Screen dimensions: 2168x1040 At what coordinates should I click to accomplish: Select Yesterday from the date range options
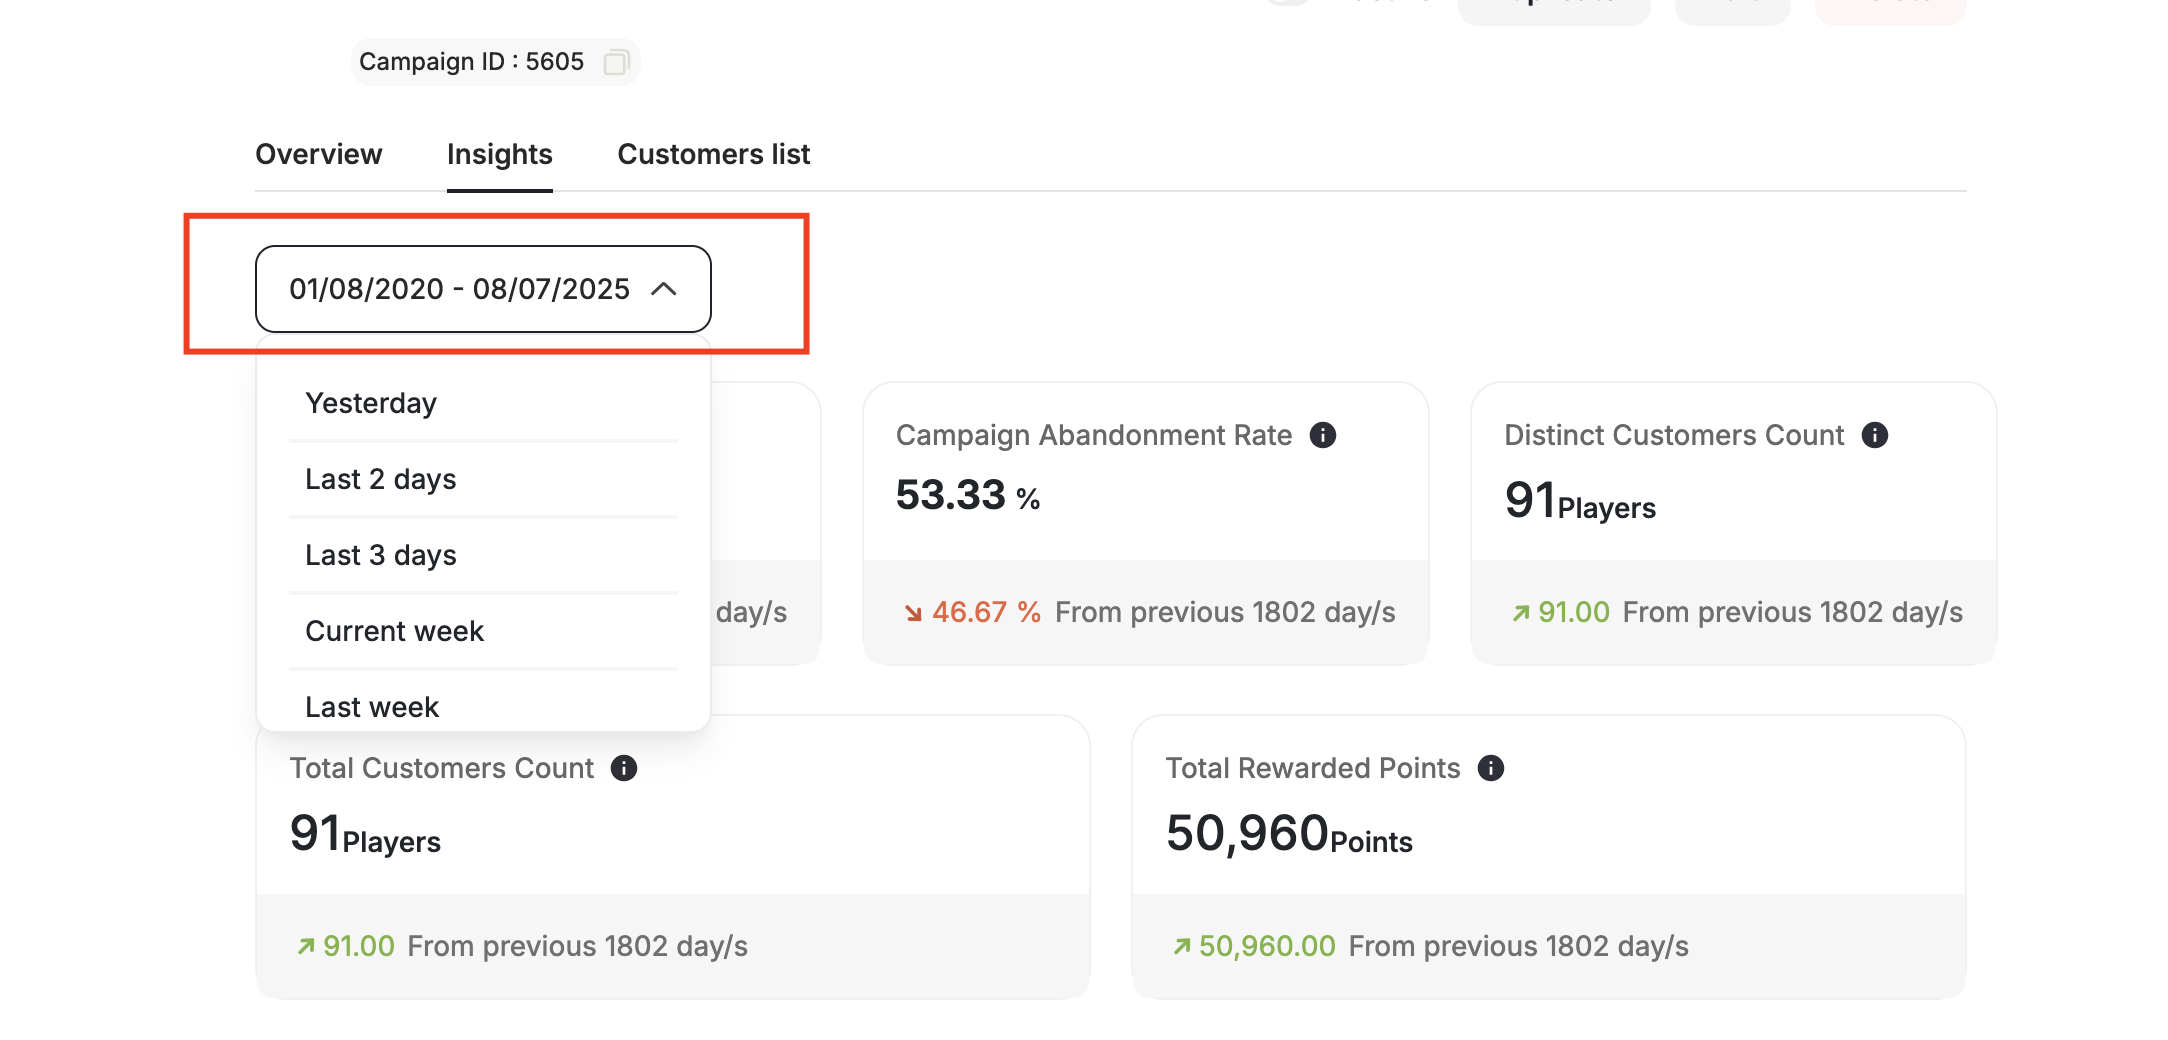click(370, 402)
